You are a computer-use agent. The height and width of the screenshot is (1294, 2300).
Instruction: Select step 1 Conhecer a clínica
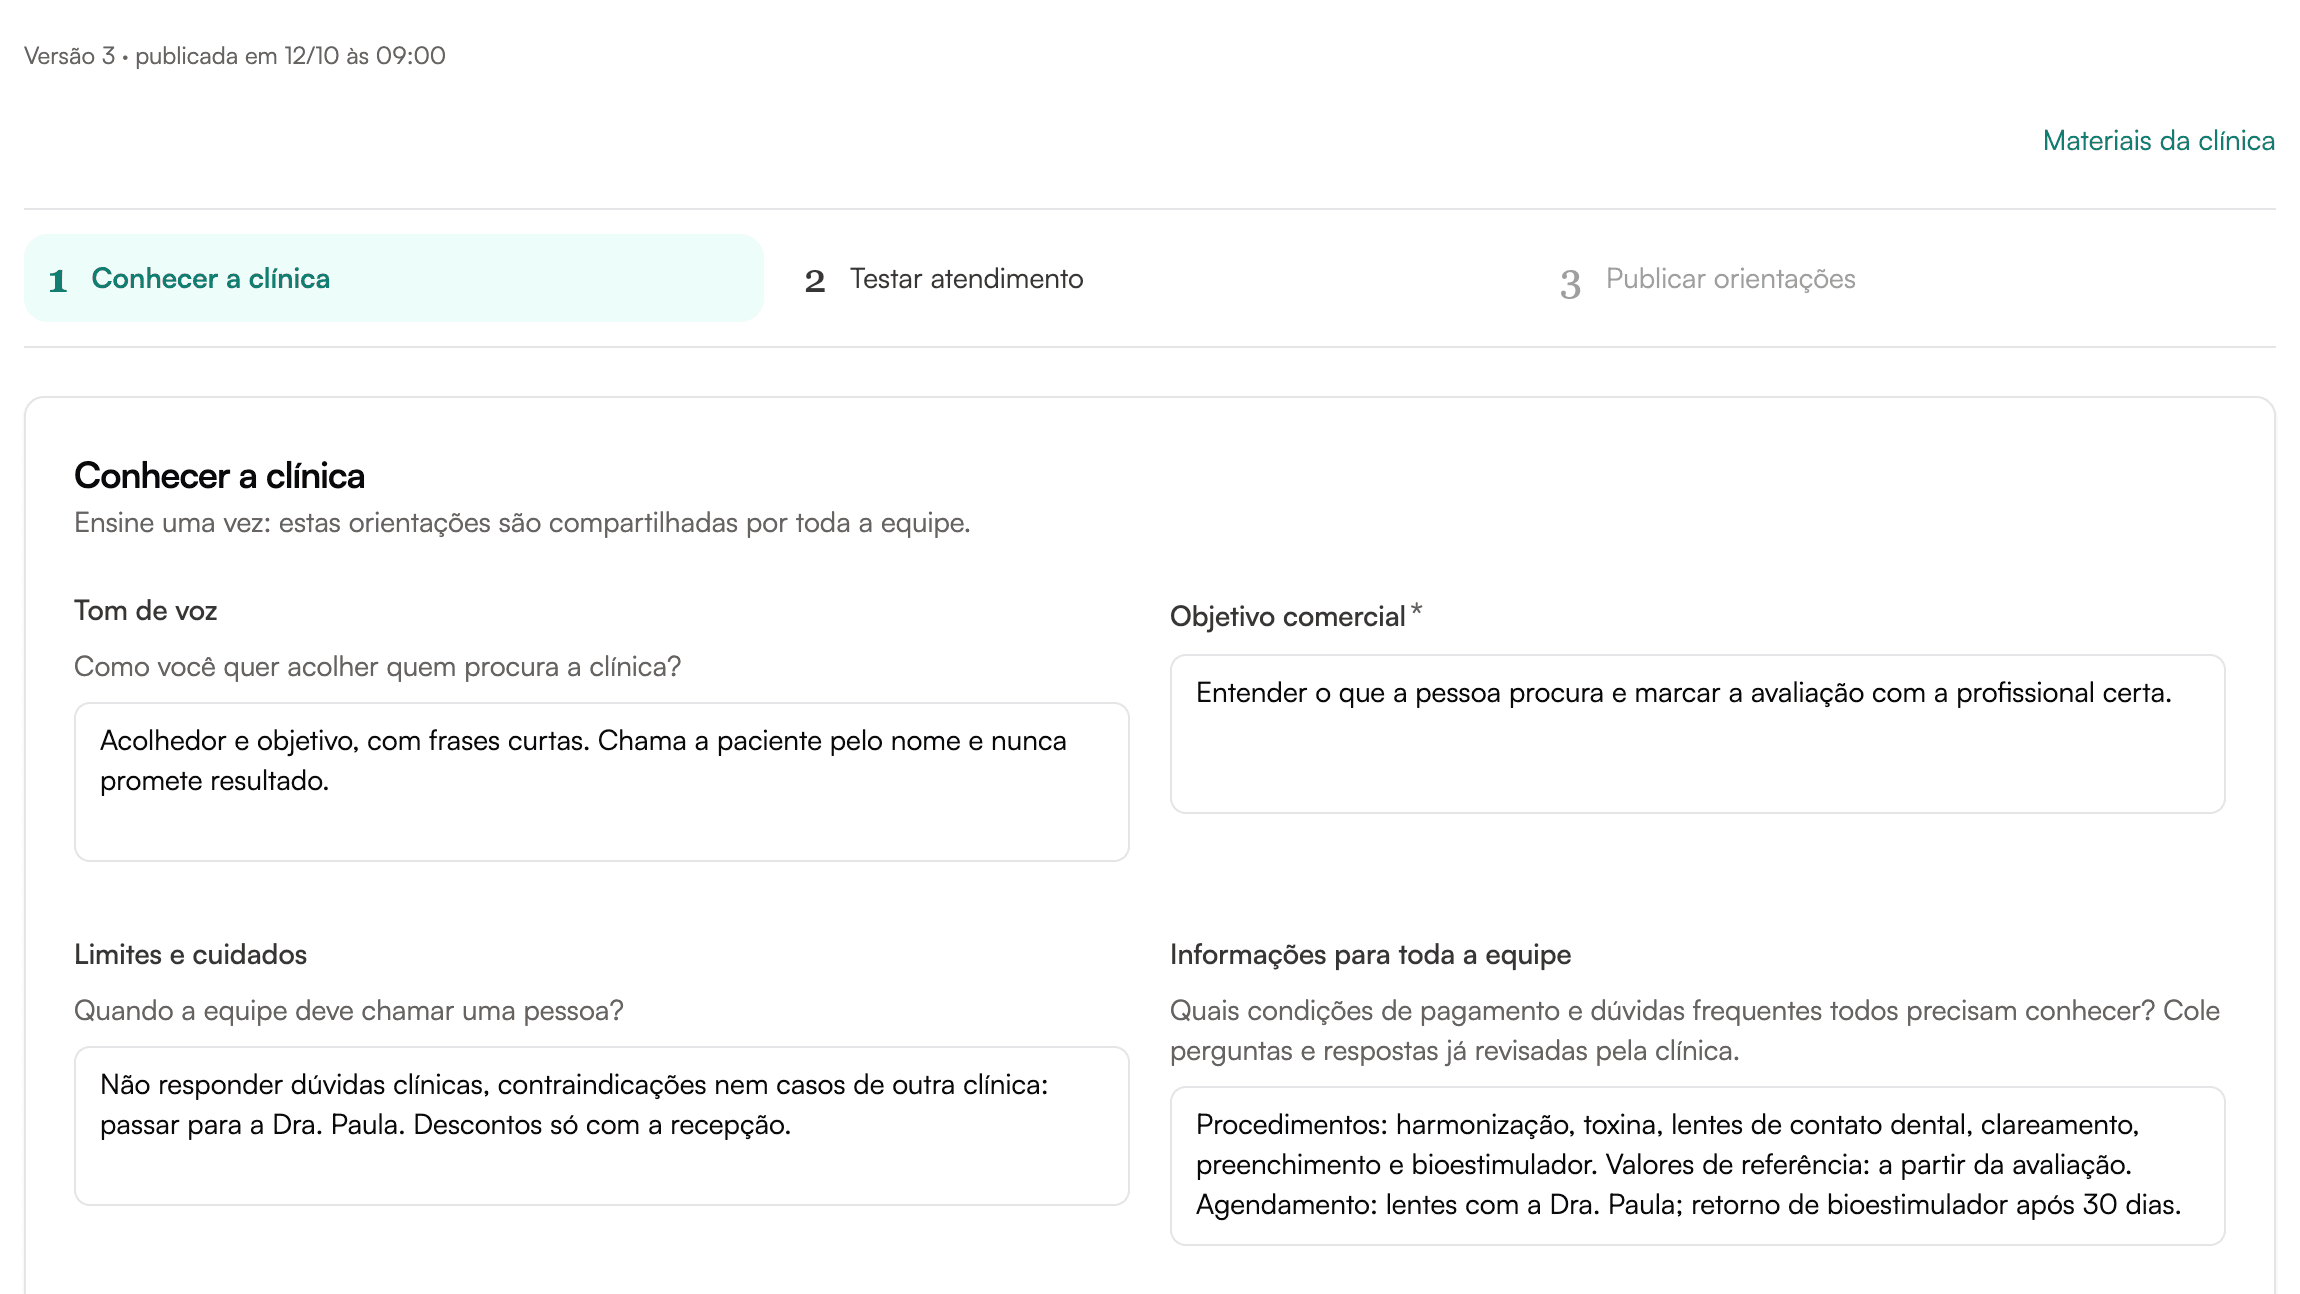(x=394, y=278)
